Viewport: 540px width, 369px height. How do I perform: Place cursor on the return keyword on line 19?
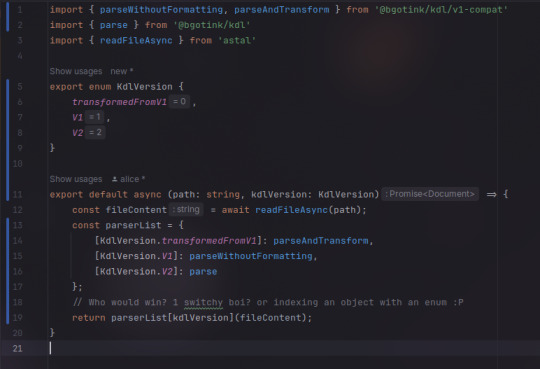tap(89, 318)
